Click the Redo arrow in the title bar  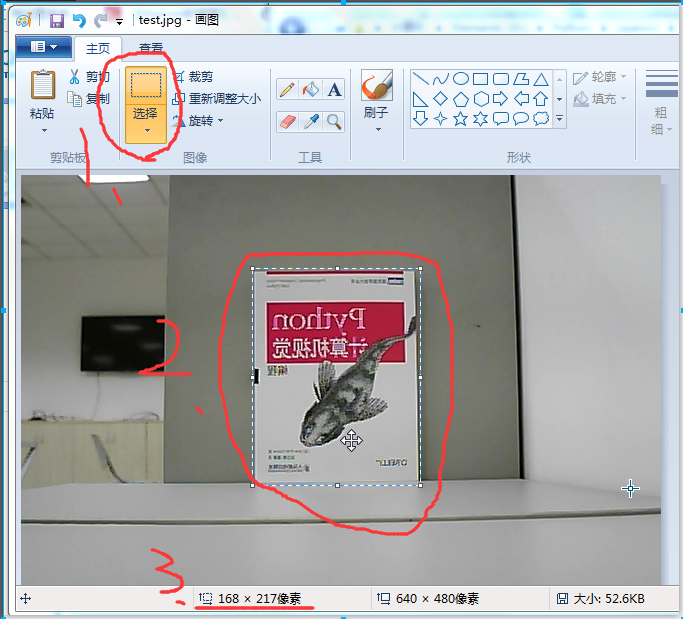coord(101,20)
